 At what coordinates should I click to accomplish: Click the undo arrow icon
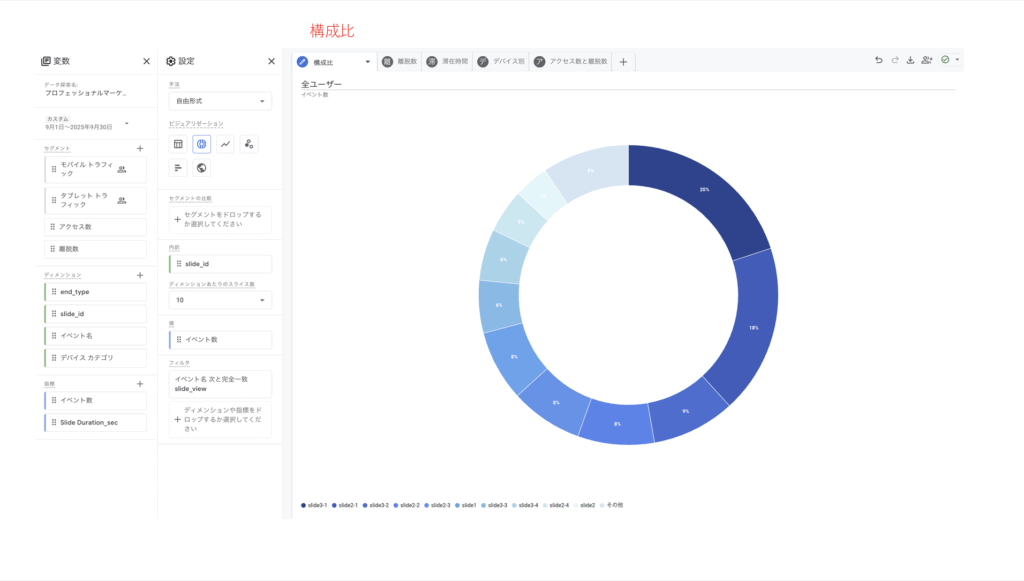879,61
